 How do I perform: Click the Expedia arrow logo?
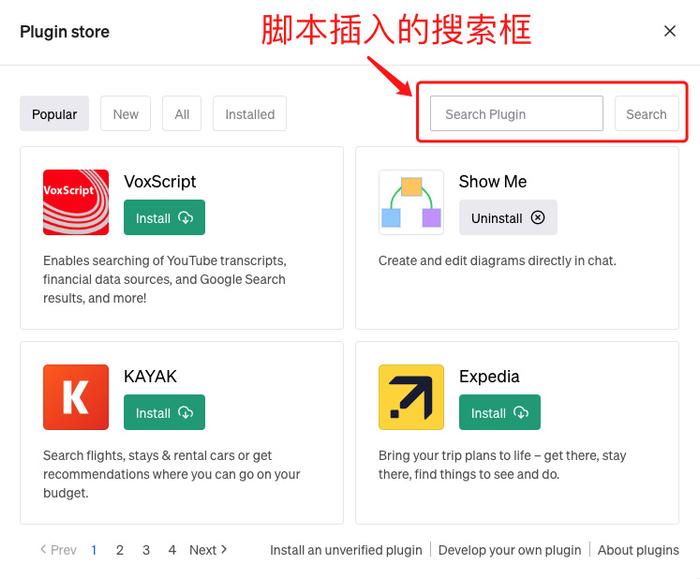coord(411,397)
